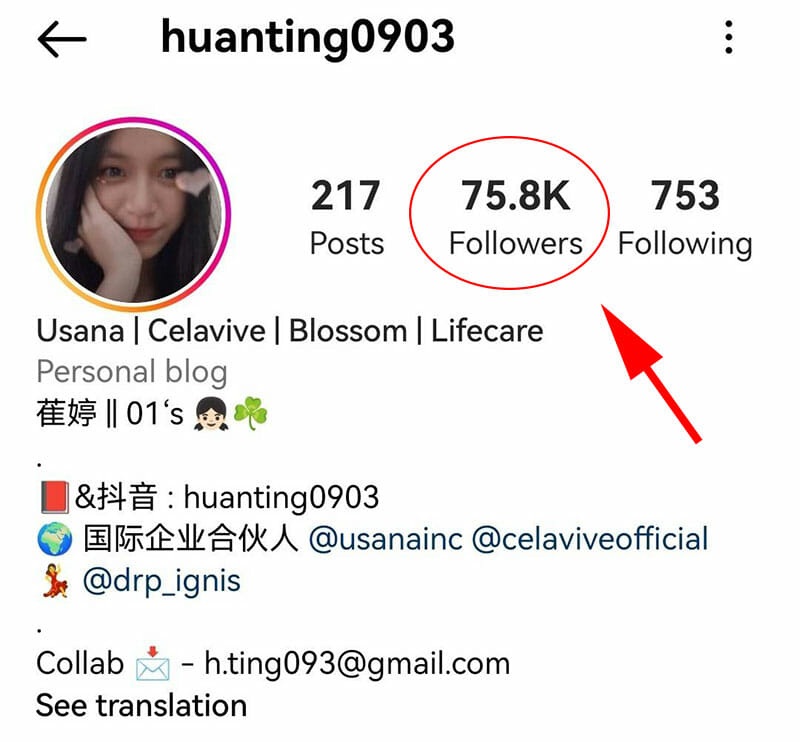Tap the h.ting093@gmail.com email text
Viewport: 800px width, 742px height.
(x=357, y=664)
